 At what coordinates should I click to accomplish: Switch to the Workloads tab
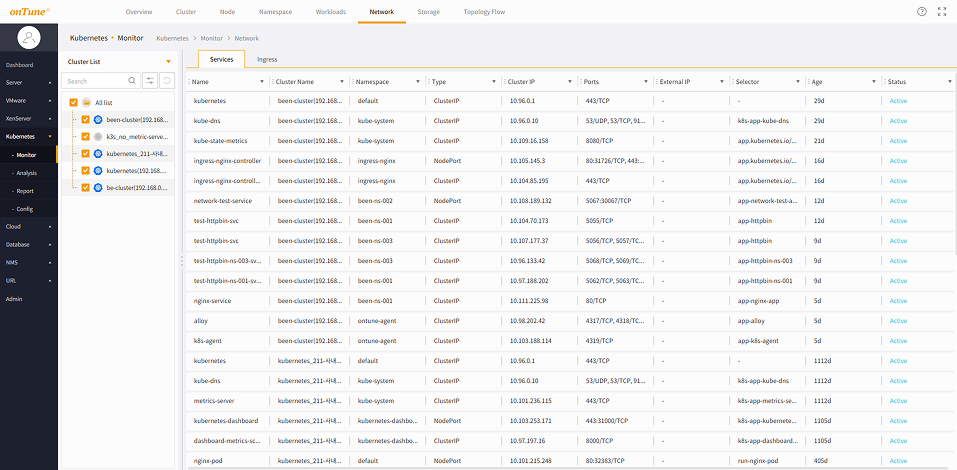tap(331, 12)
